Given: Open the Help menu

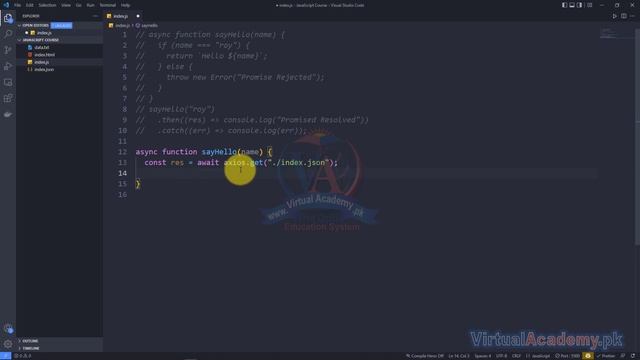Looking at the screenshot, I should 125,5.
